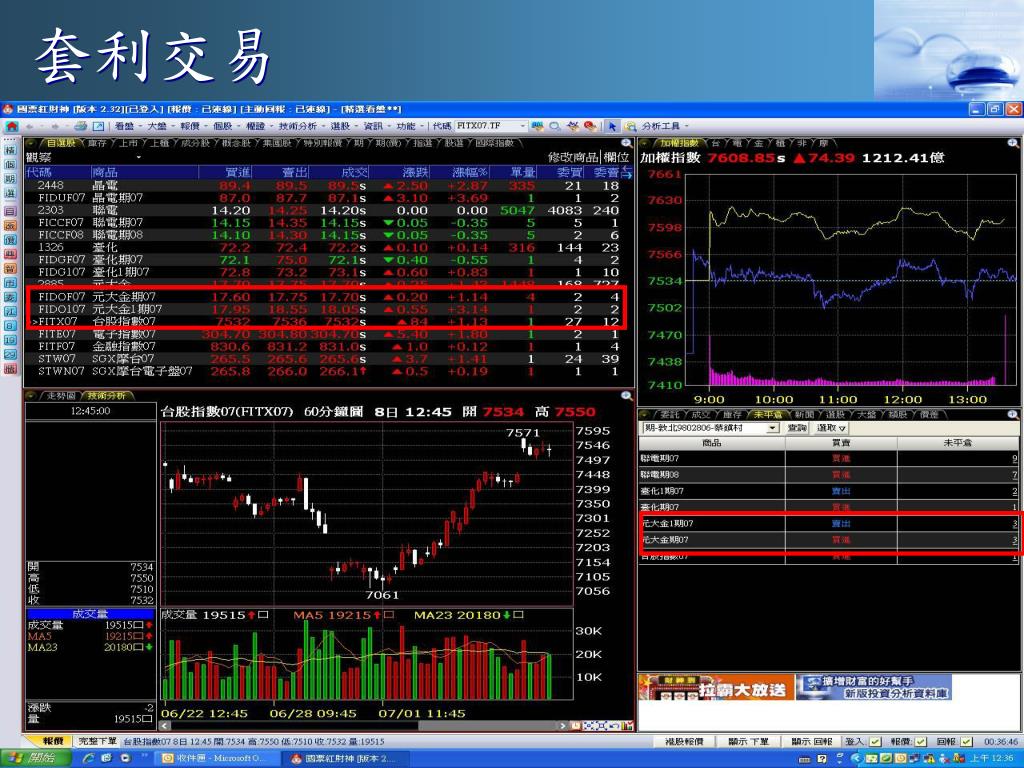The height and width of the screenshot is (768, 1024).
Task: Click the printer icon in the toolbar
Action: pos(81,126)
